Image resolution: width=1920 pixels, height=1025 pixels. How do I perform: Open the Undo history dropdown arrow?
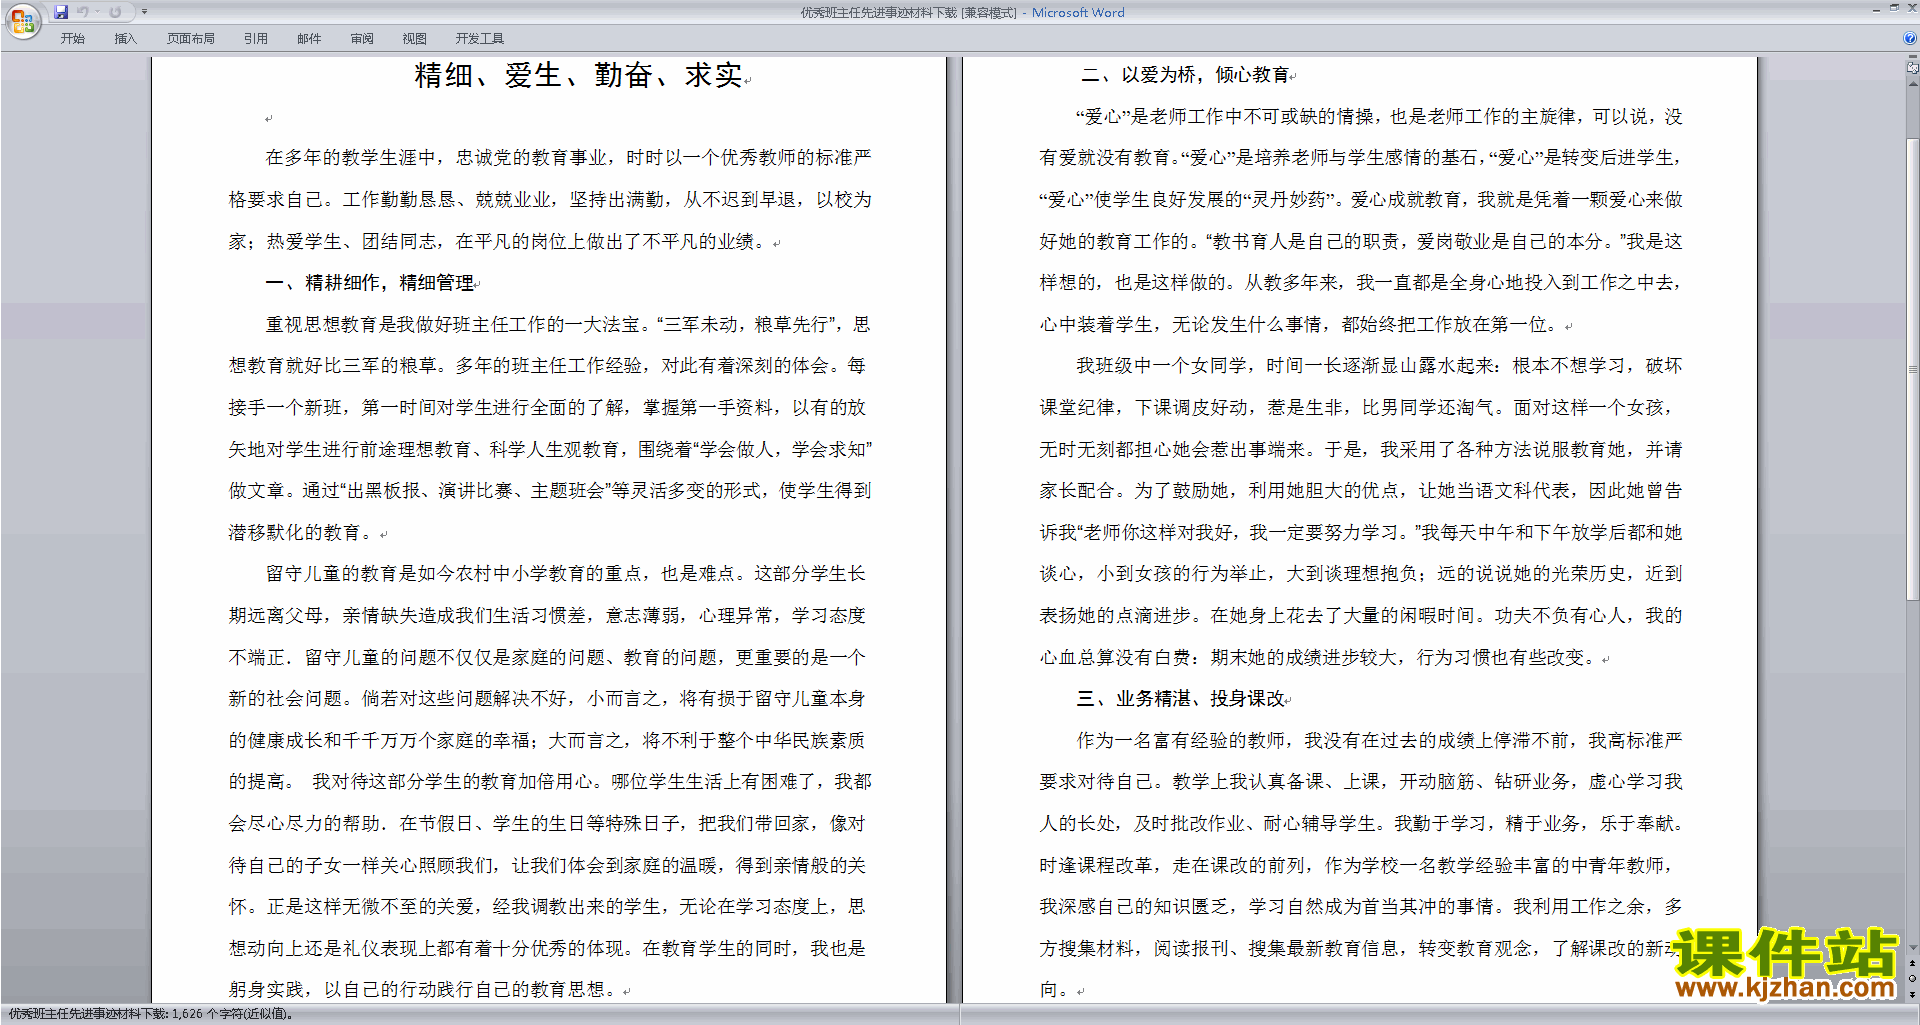(97, 12)
